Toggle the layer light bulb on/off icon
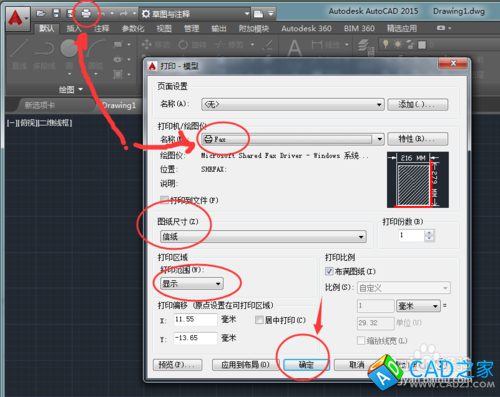This screenshot has height=397, width=500. tap(386, 44)
